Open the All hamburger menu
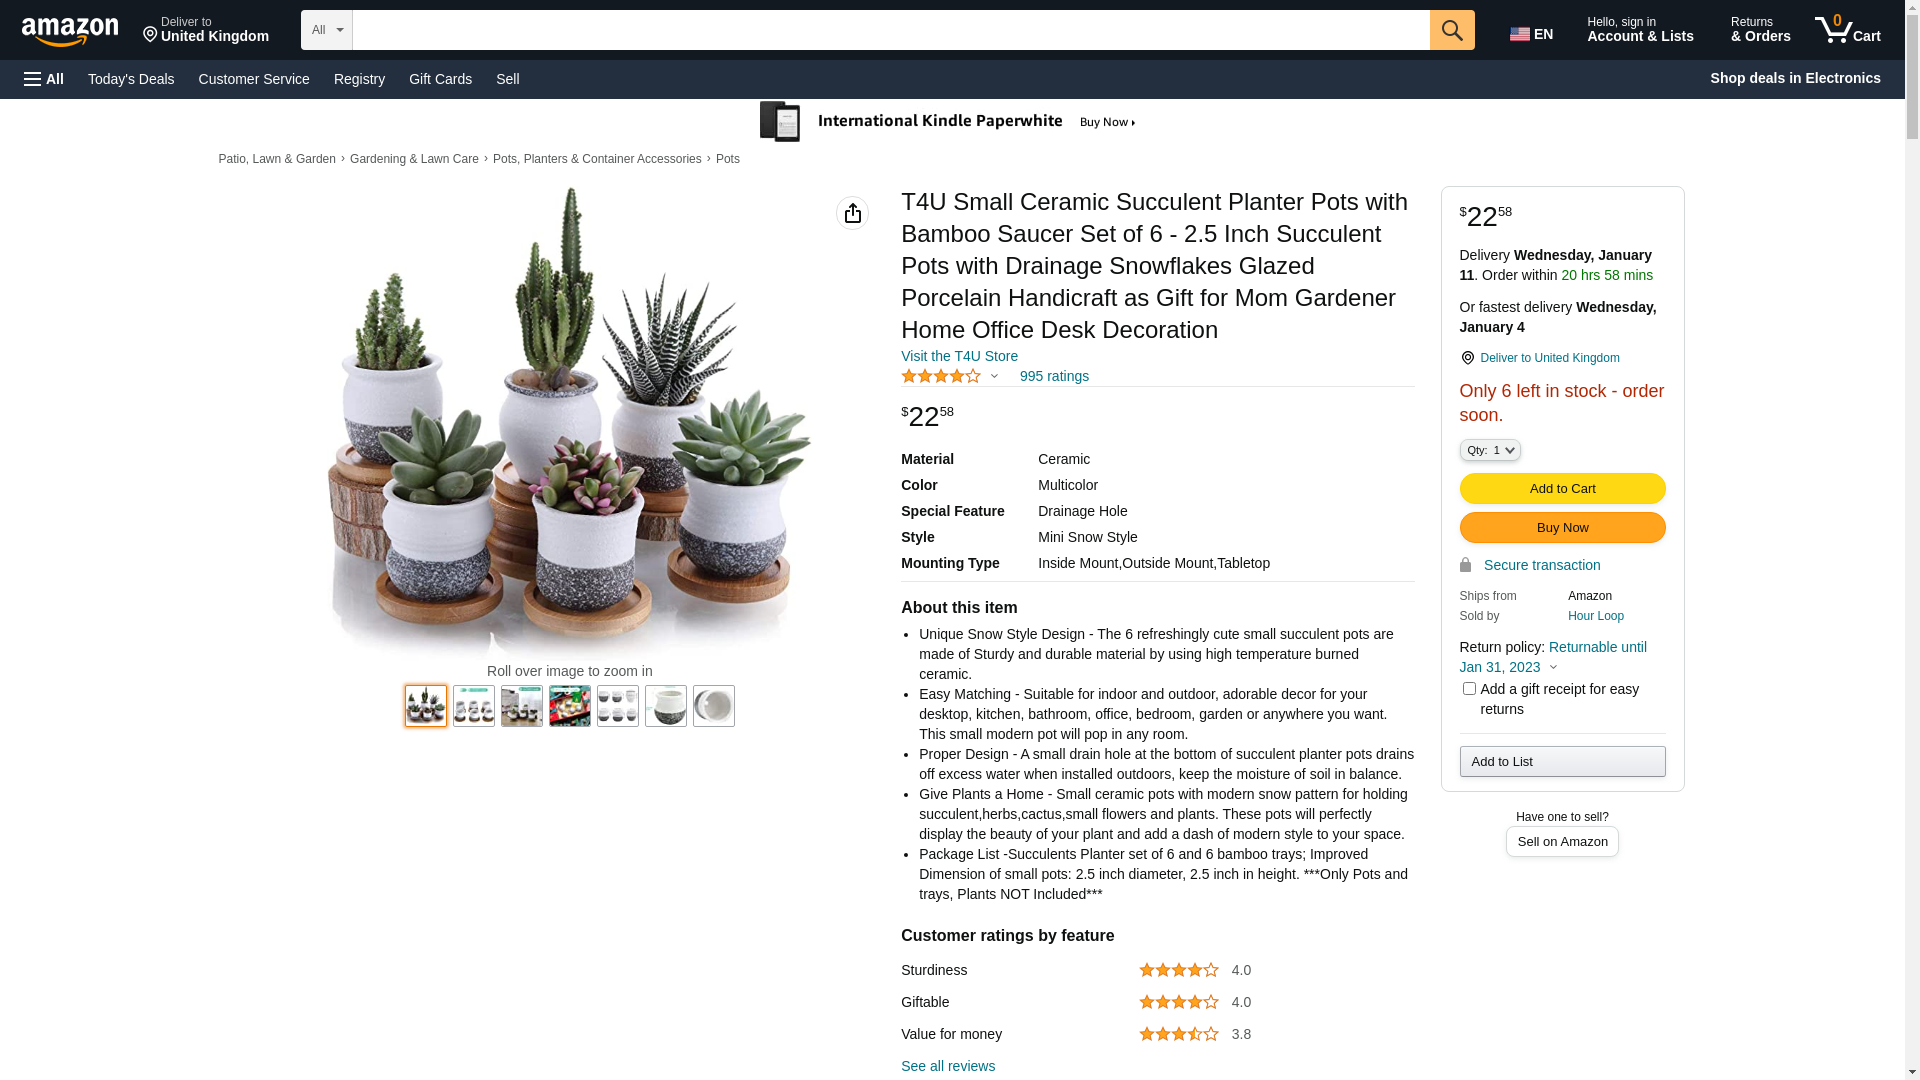The height and width of the screenshot is (1080, 1920). (44, 79)
